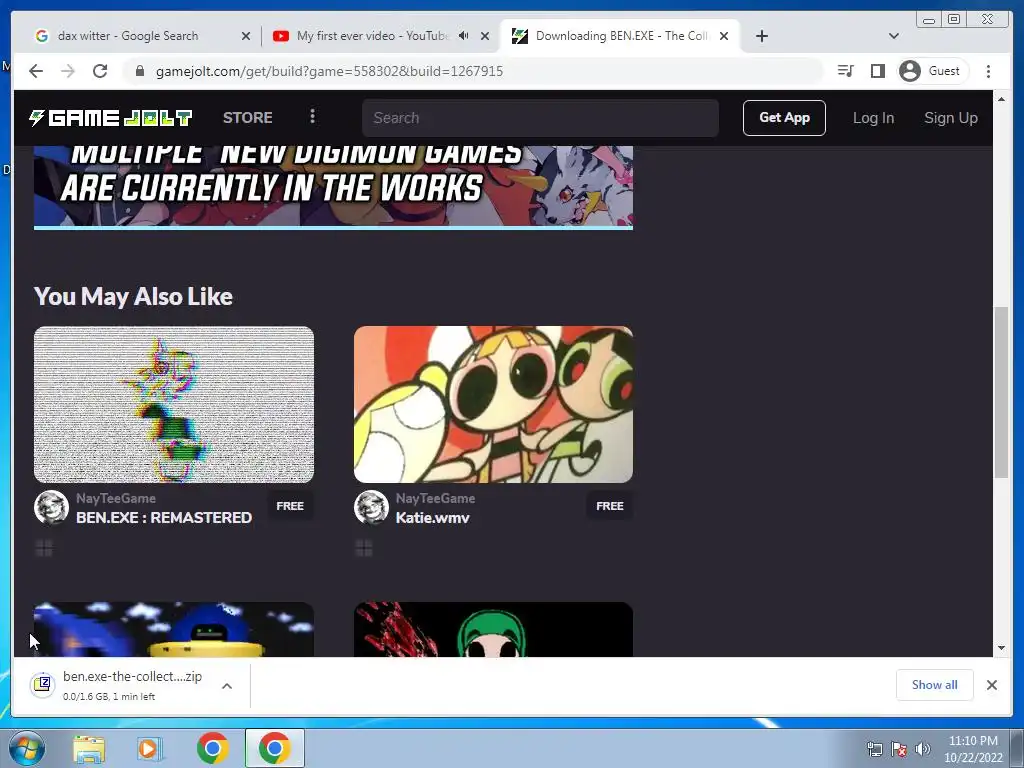Click the address bar URL

pyautogui.click(x=329, y=71)
